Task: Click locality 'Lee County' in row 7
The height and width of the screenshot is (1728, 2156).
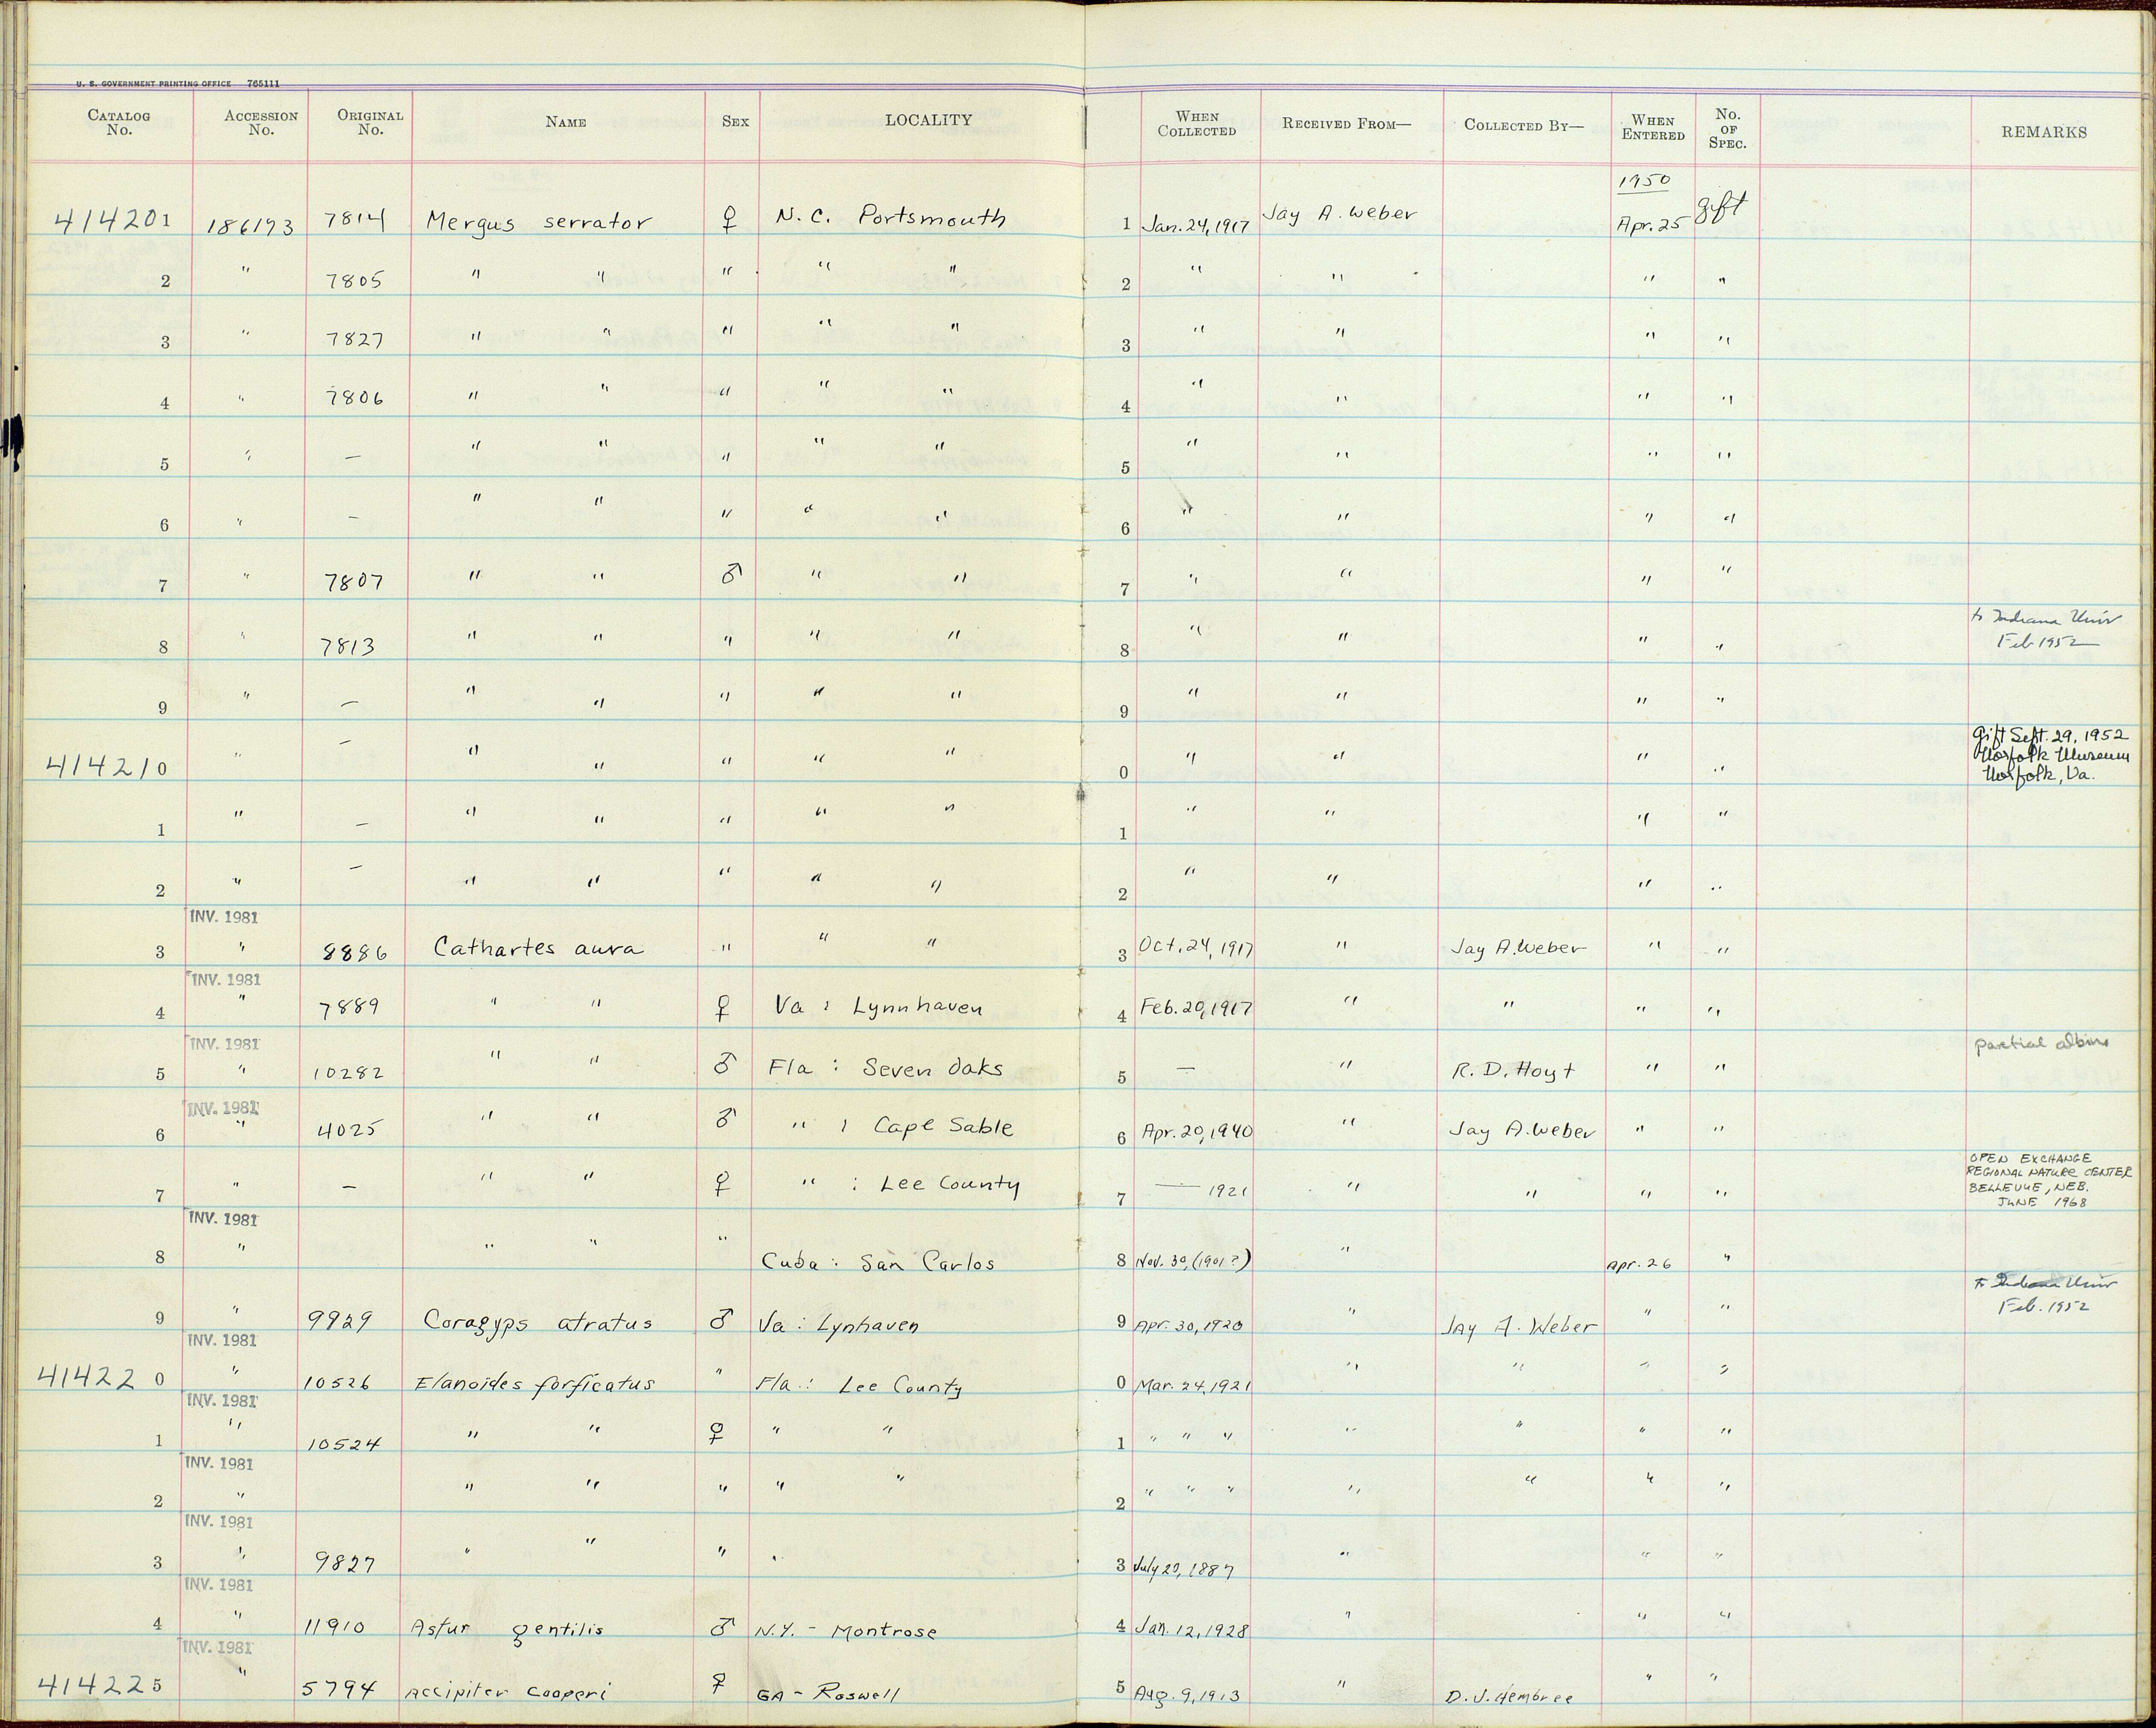Action: coord(950,1185)
